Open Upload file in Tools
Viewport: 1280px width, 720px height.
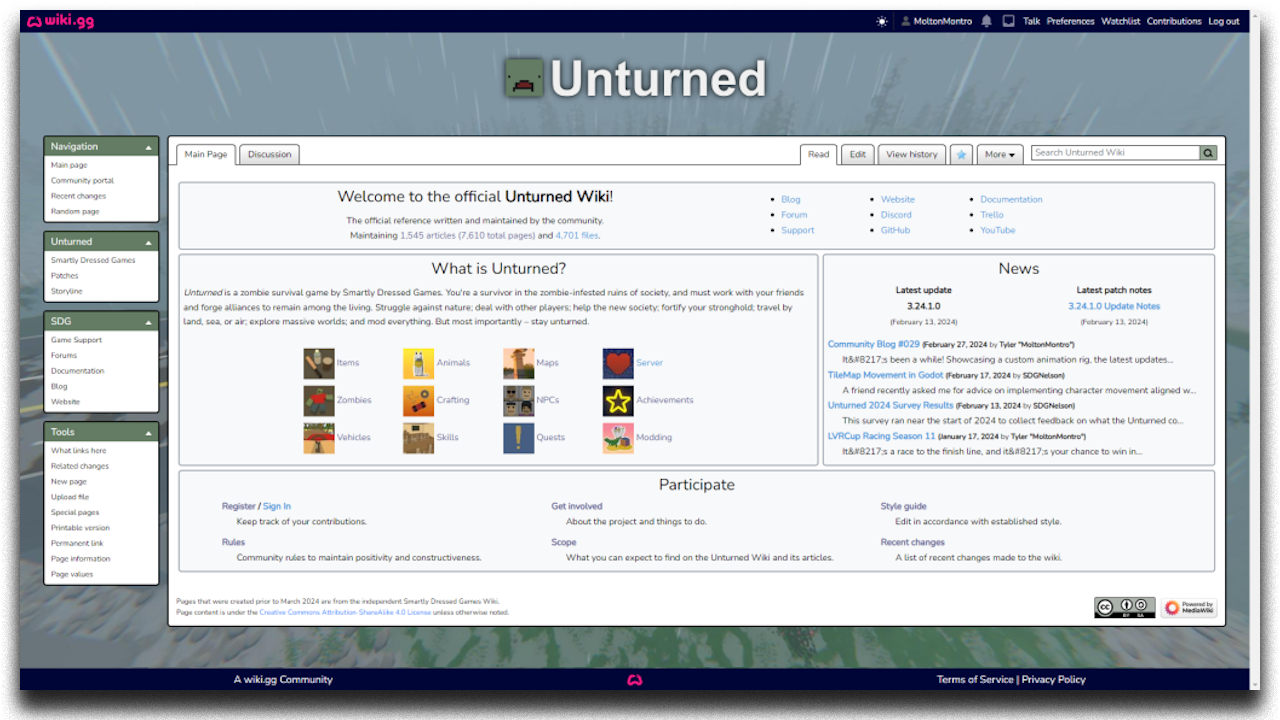(70, 497)
